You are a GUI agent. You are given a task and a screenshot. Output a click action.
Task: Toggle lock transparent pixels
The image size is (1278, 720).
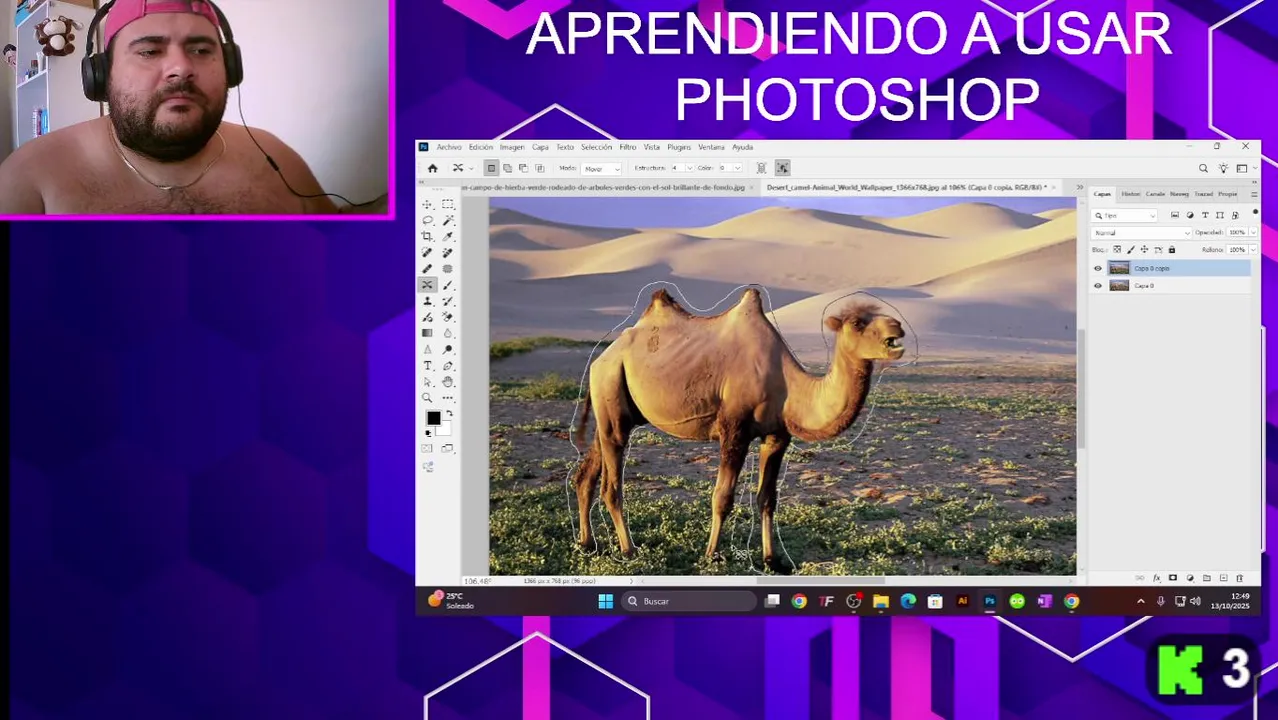point(1117,249)
